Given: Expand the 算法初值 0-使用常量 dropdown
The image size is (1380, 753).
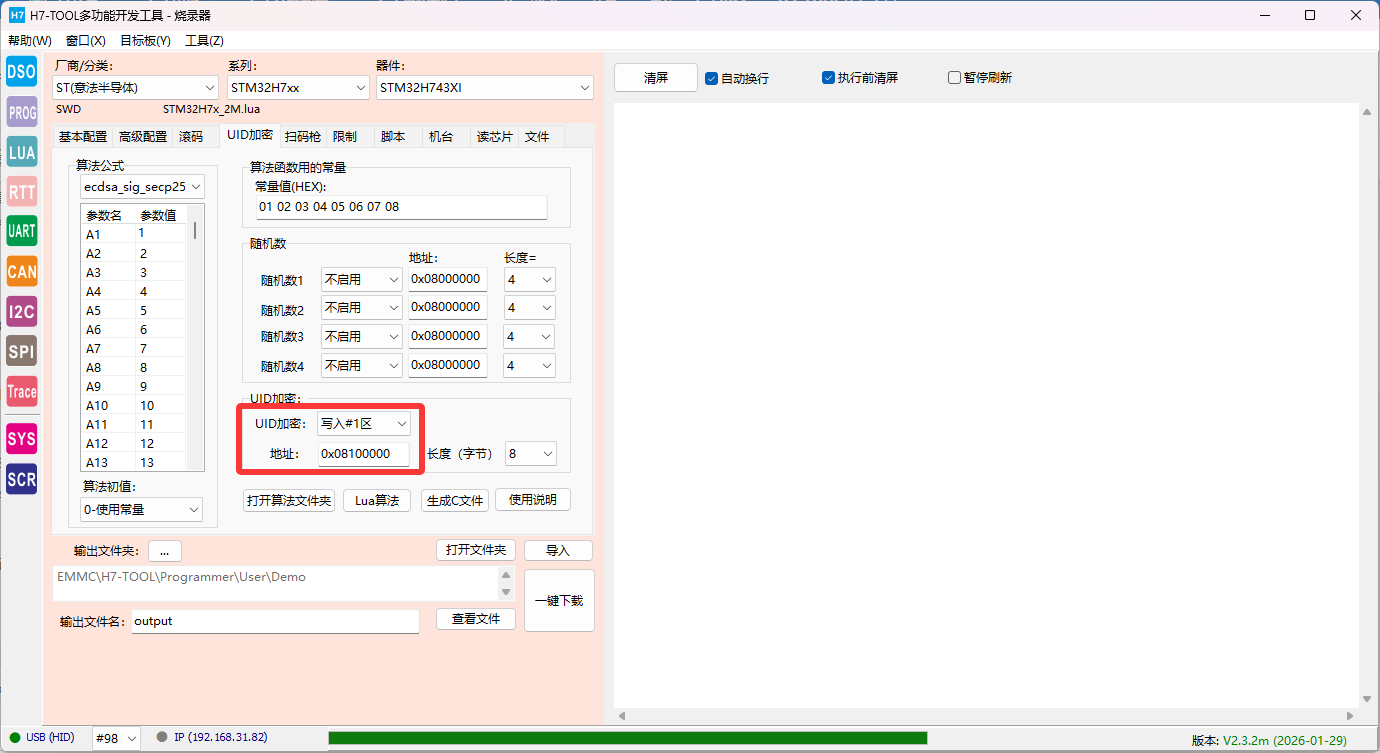Looking at the screenshot, I should click(x=141, y=510).
